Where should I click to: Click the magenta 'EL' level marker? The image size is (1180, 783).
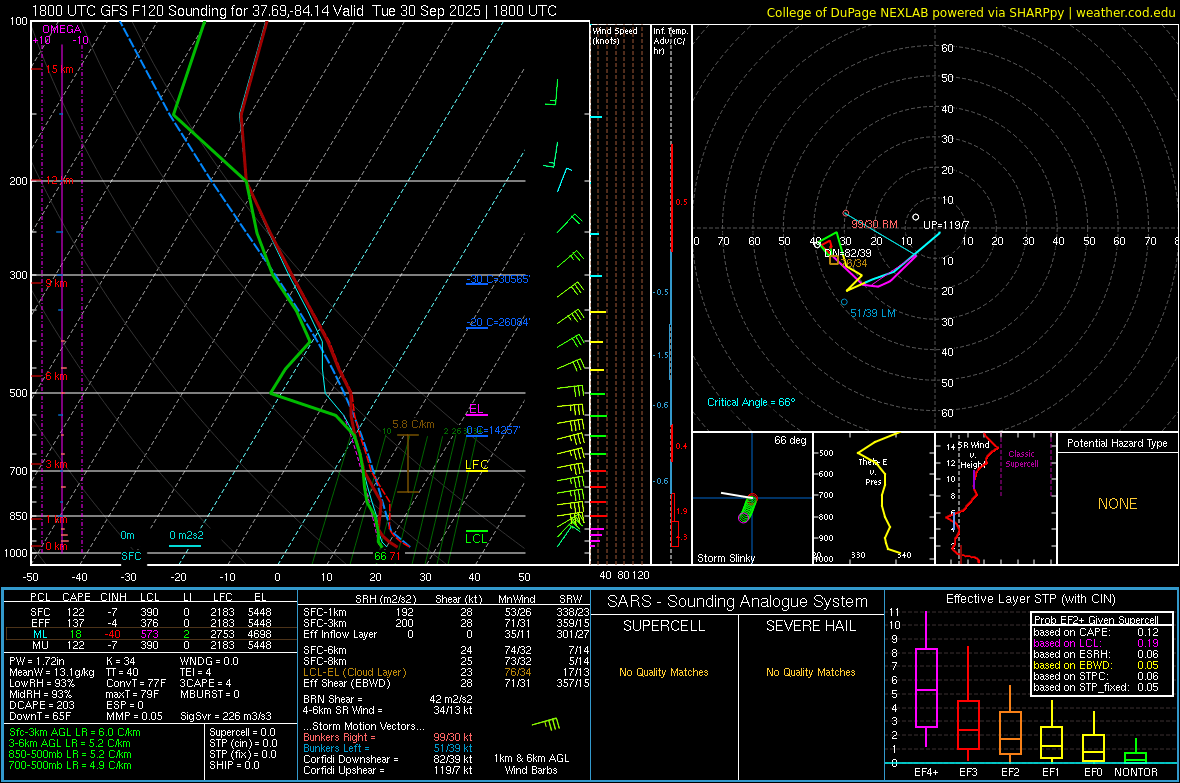[476, 409]
